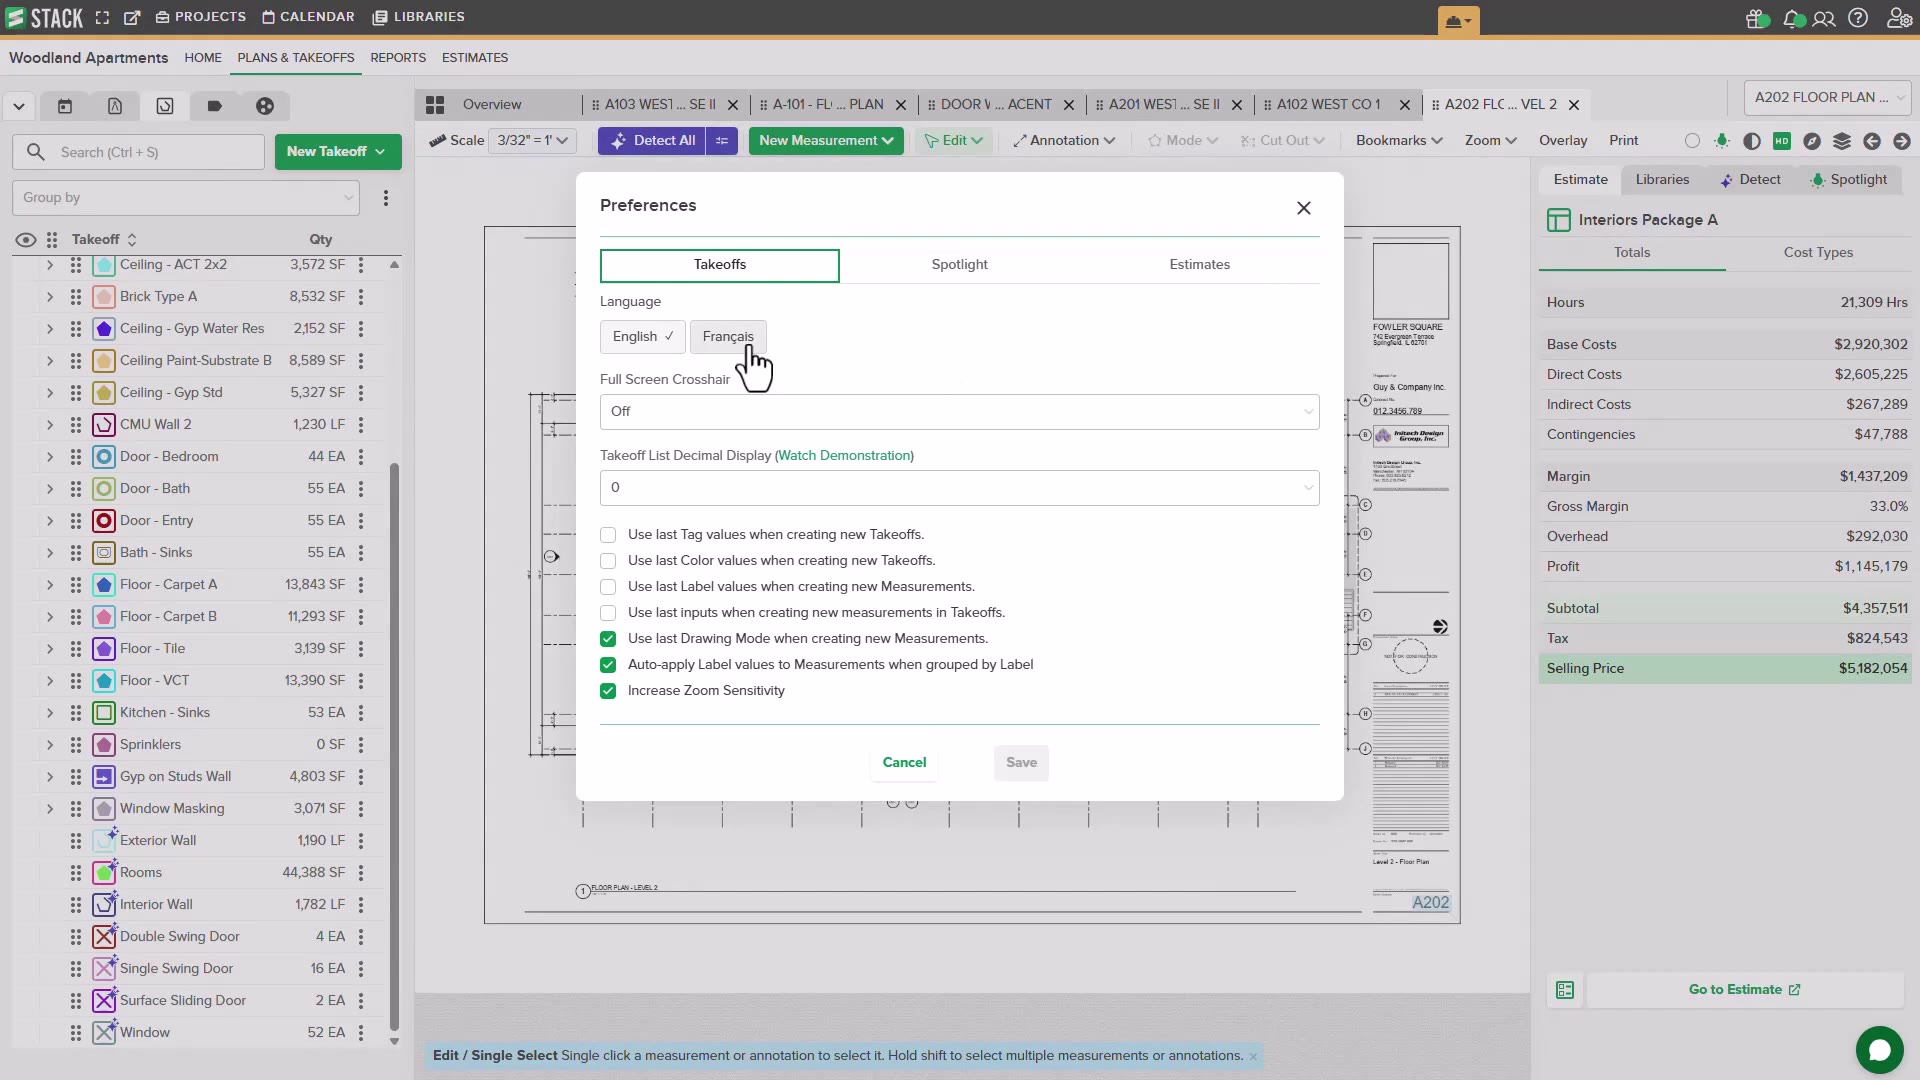The image size is (1920, 1080).
Task: Uncheck Increase Zoom Sensitivity
Action: pos(608,691)
